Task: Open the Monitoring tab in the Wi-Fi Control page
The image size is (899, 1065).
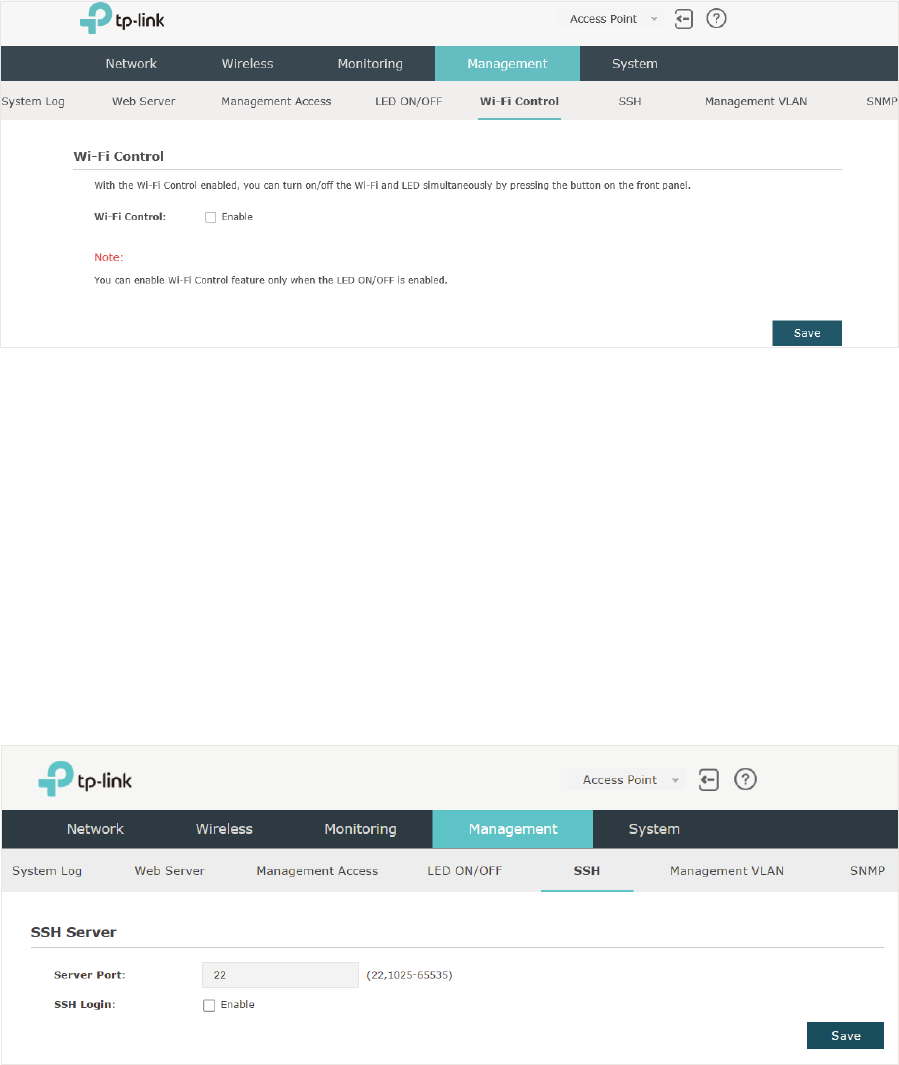Action: (370, 64)
